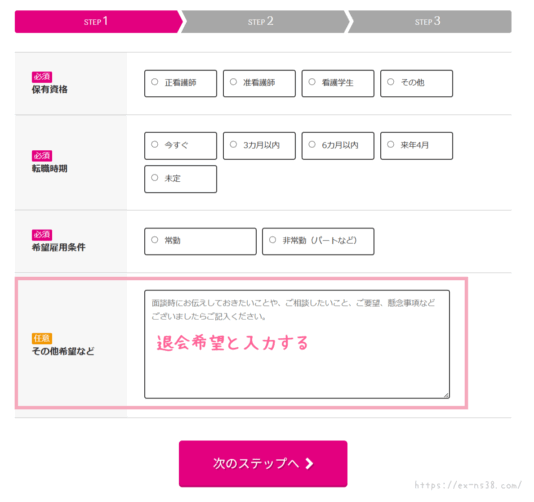Select 今すぐ for job change timing

180,146
